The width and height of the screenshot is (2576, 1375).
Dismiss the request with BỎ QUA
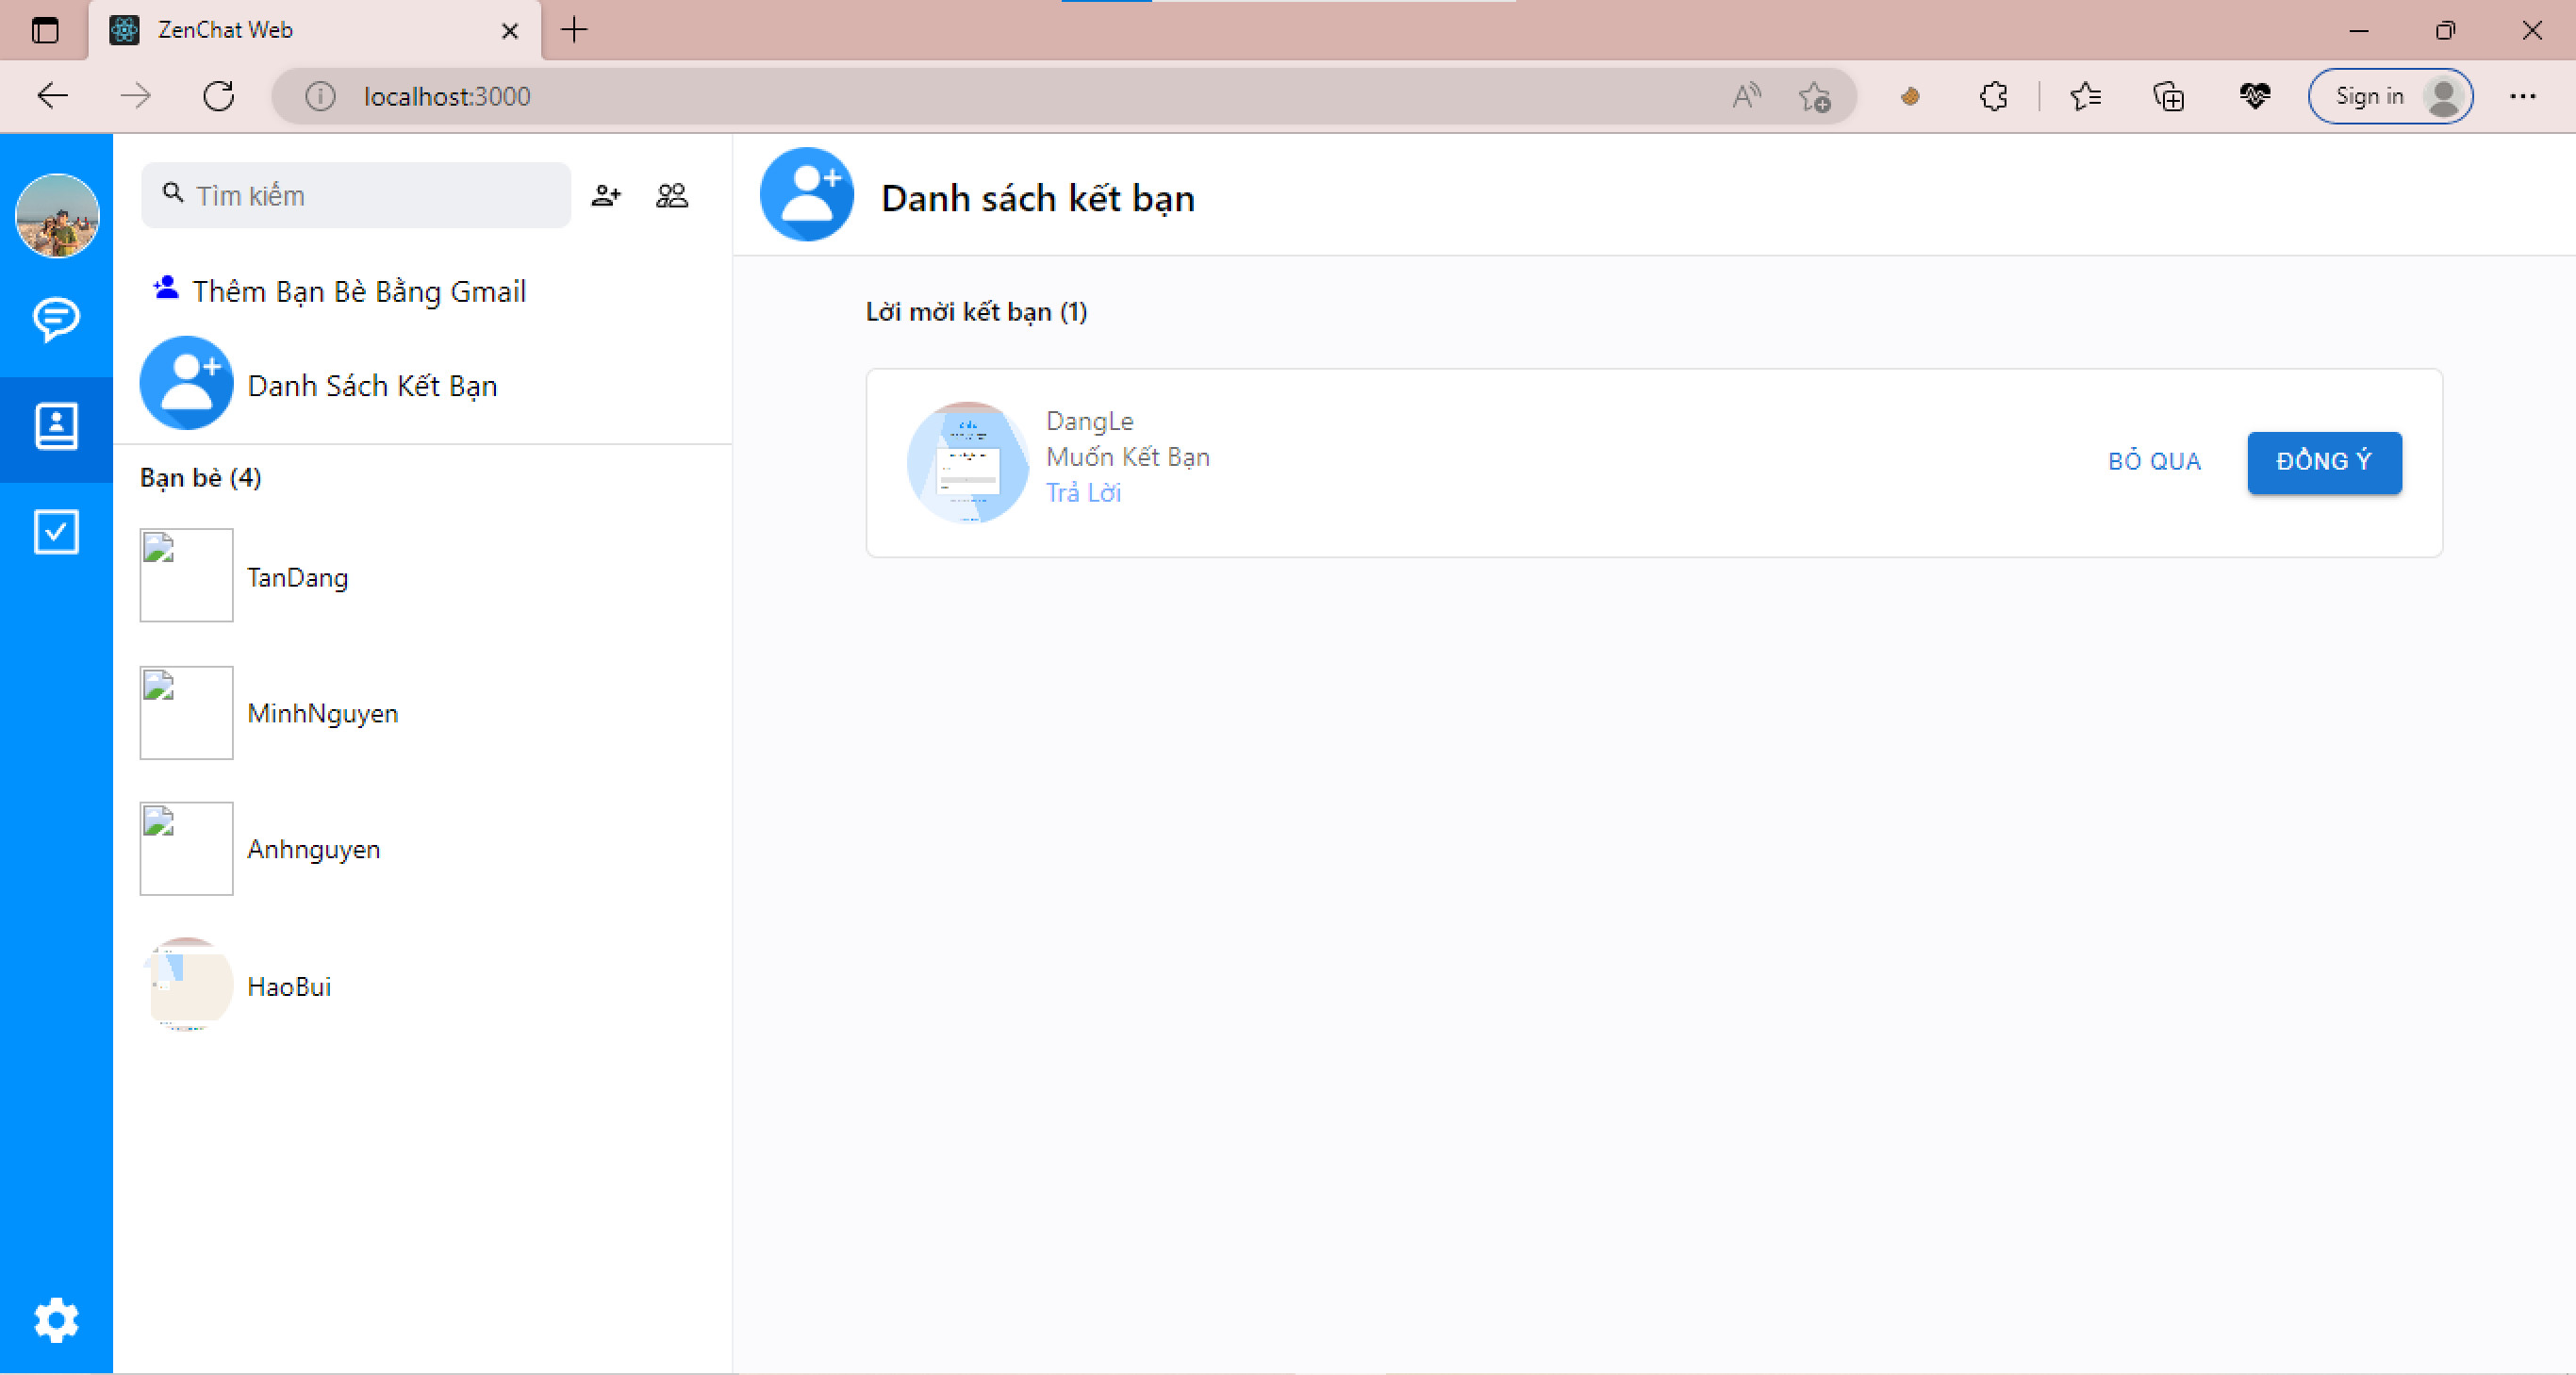click(2153, 461)
